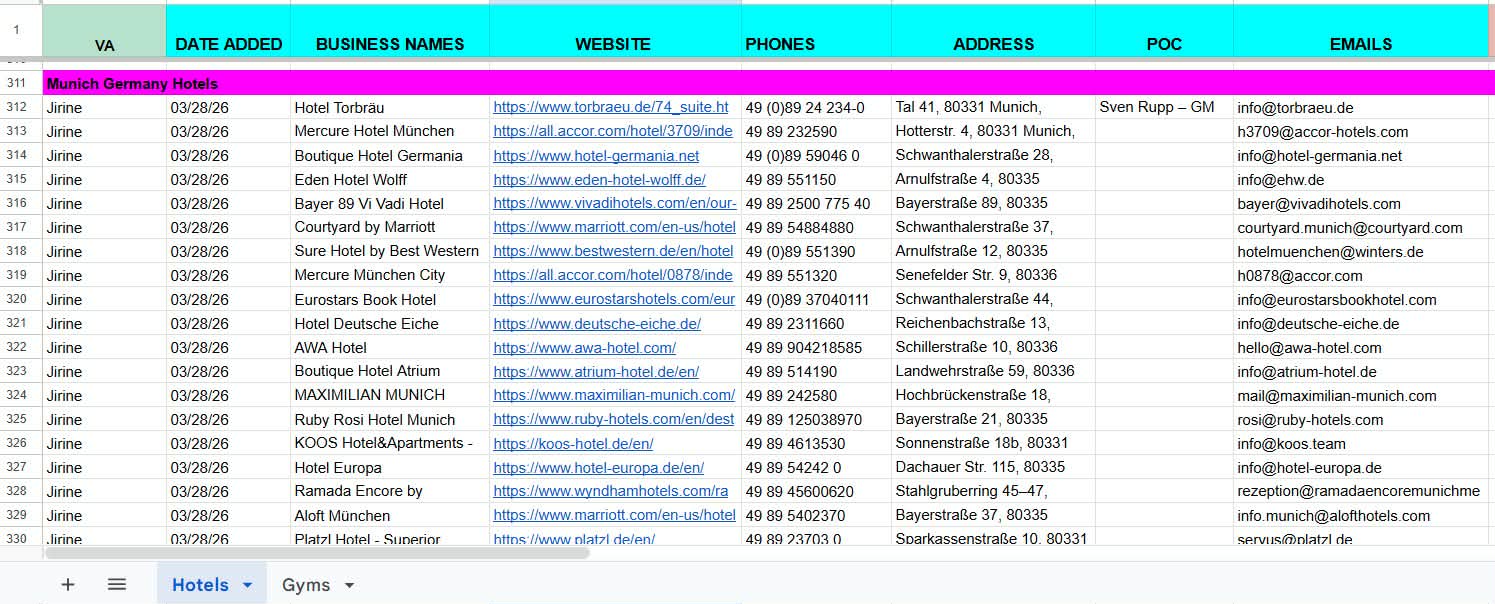Click the horizontal scrollbar thumb
The height and width of the screenshot is (604, 1495).
pyautogui.click(x=318, y=552)
